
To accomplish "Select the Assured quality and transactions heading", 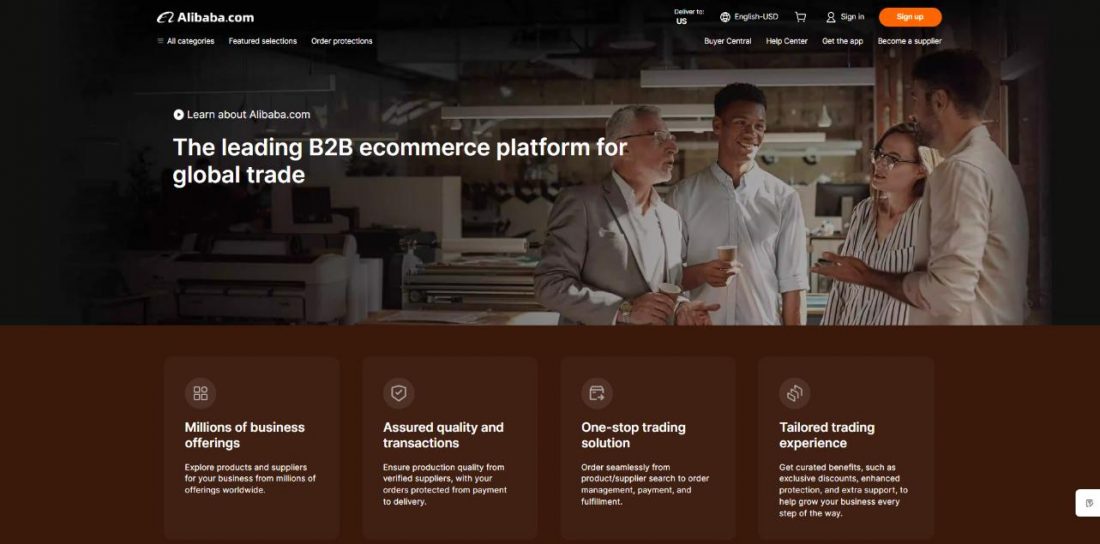I will [x=443, y=435].
